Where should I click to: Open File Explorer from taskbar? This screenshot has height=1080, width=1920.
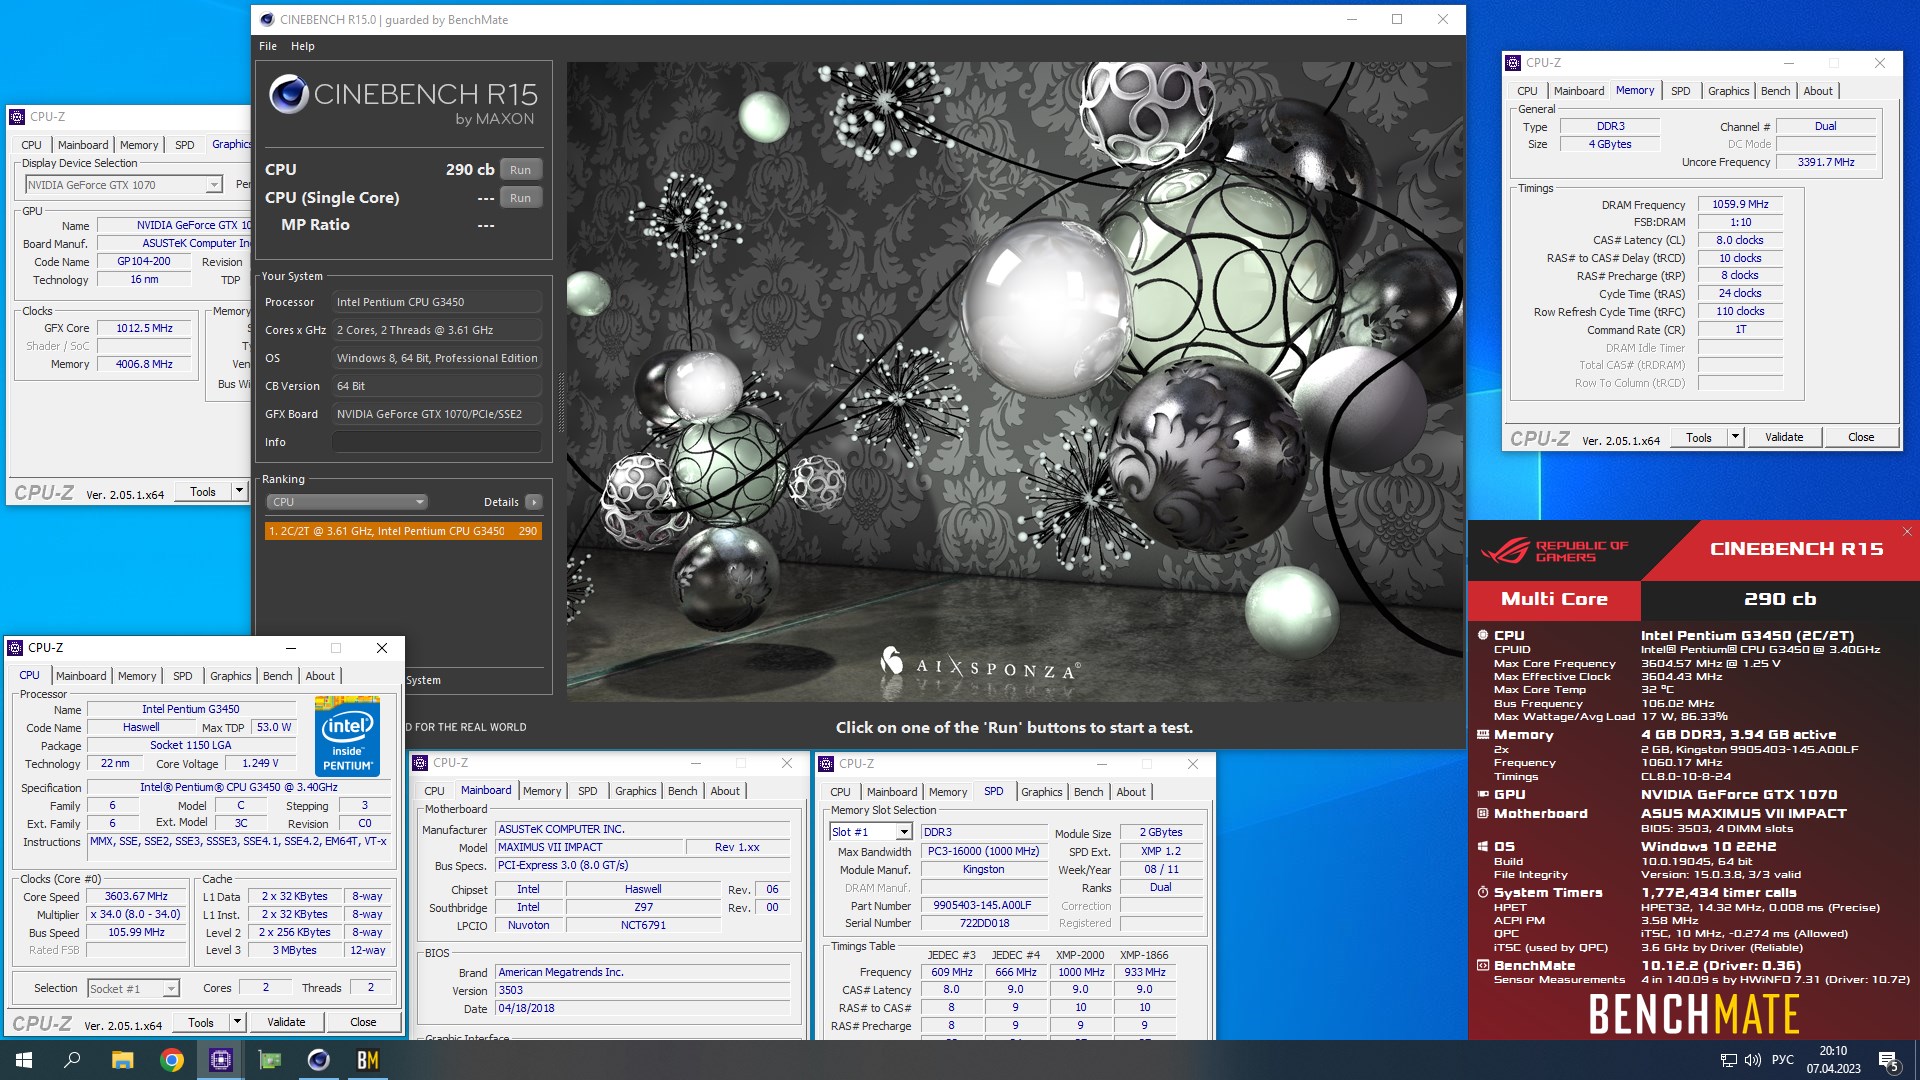122,1060
